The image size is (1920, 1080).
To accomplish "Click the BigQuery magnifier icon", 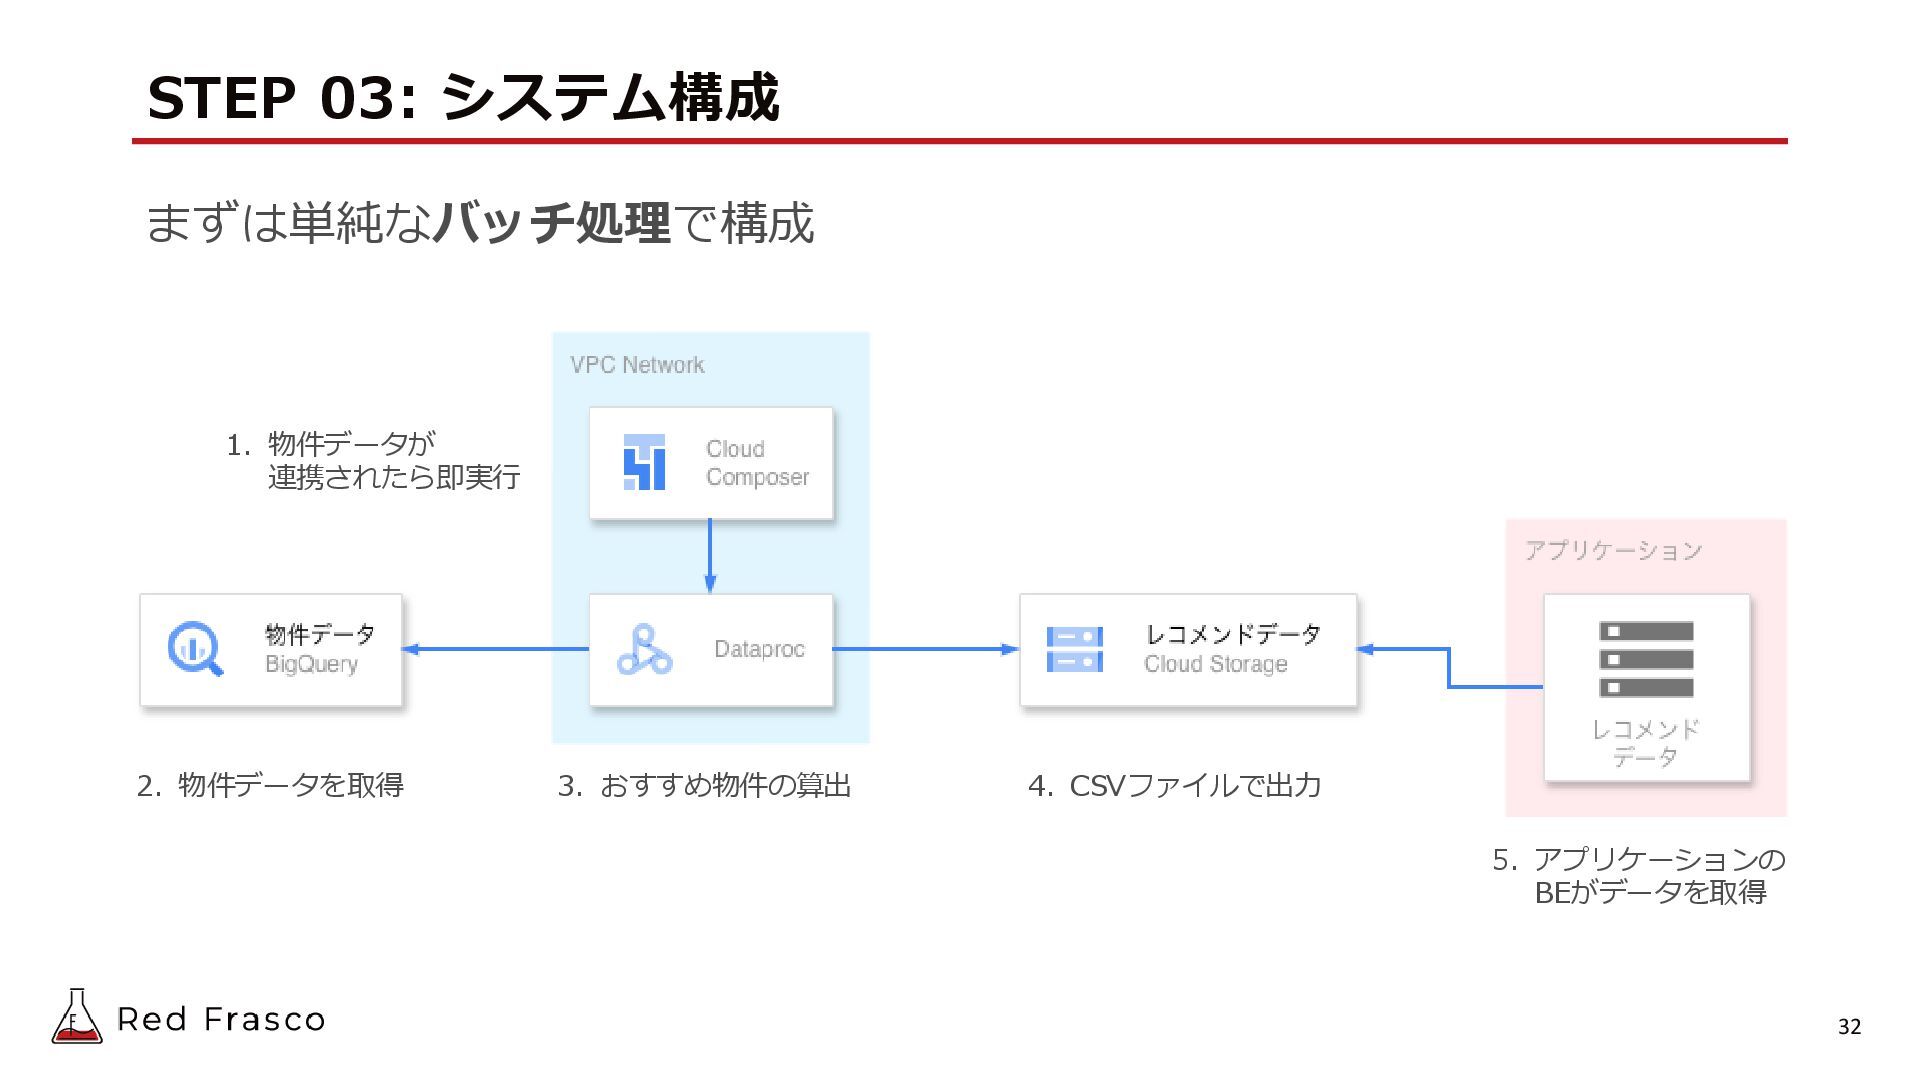I will 195,649.
